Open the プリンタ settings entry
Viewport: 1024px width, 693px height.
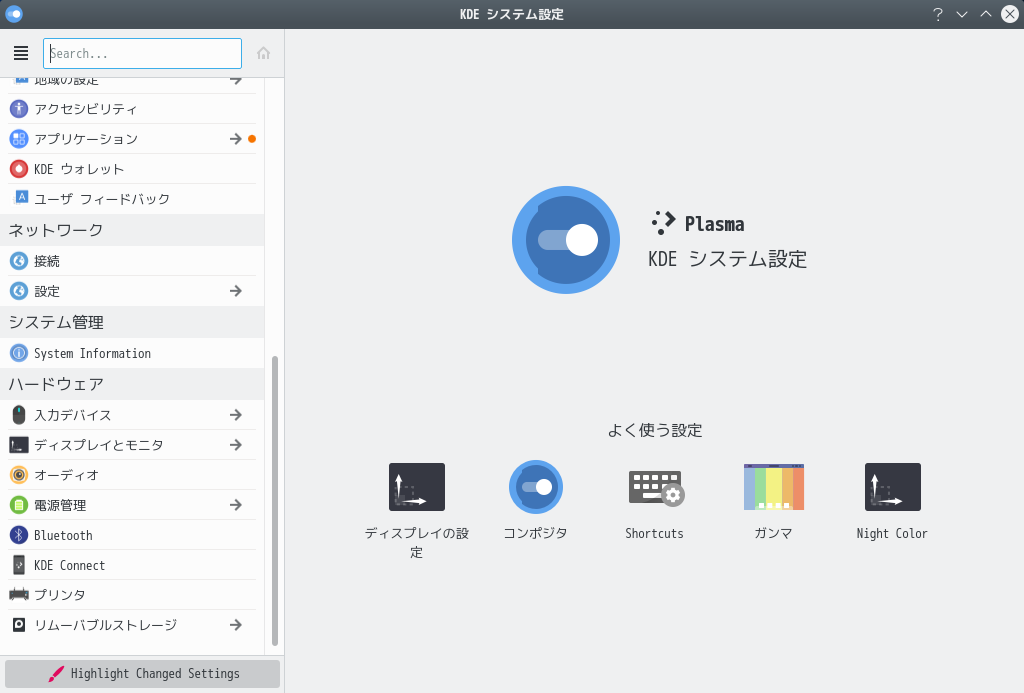60,595
